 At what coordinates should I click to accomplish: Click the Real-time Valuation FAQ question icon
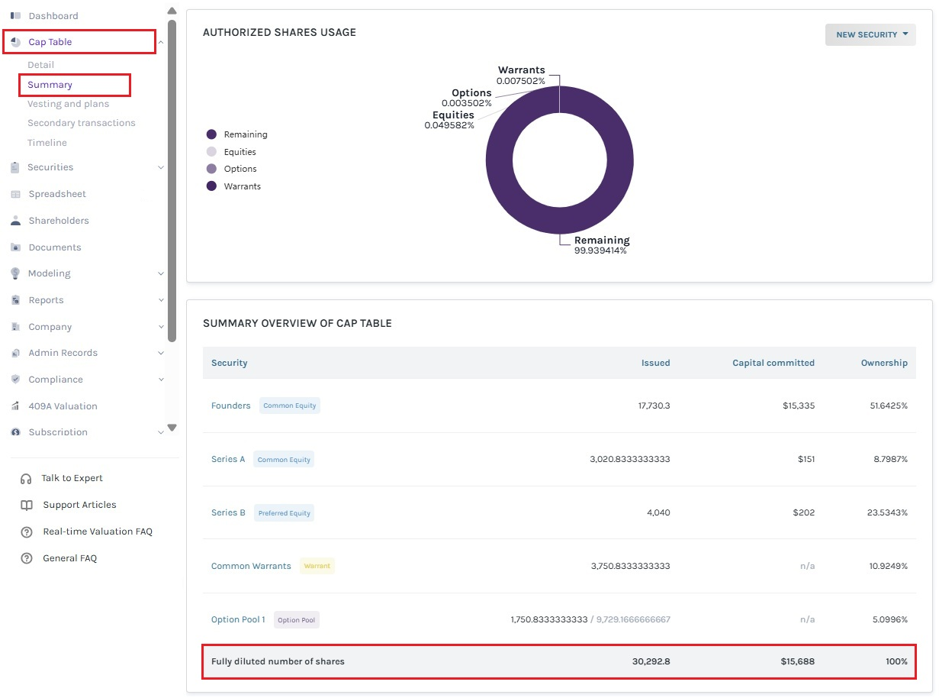[26, 532]
